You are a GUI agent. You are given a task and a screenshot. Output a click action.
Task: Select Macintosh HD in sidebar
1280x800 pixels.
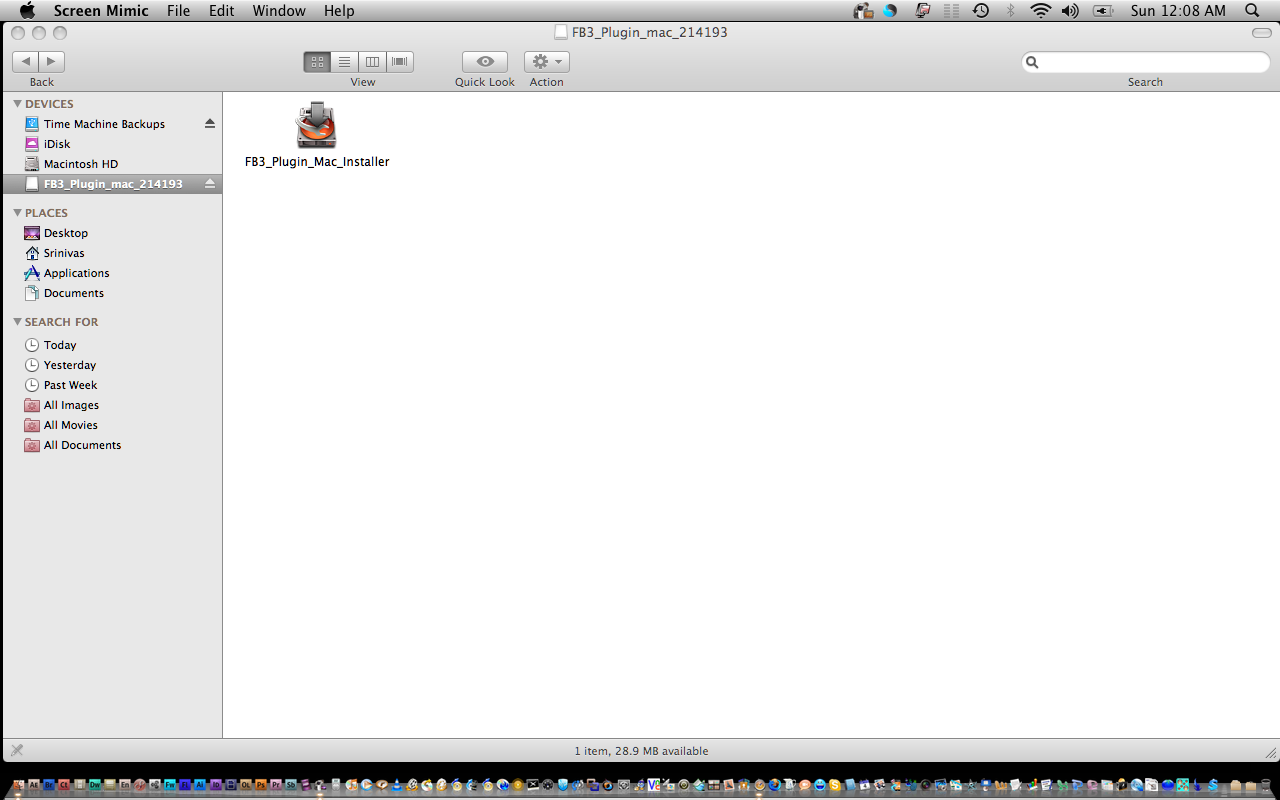coord(80,164)
